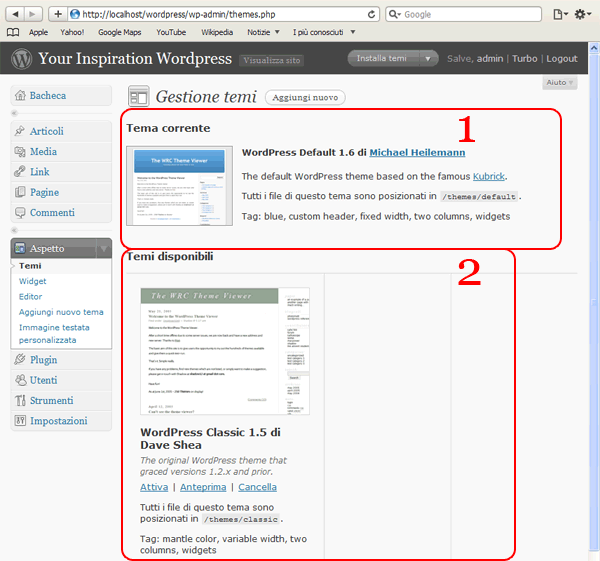Click the WordPress Default theme thumbnail
Screen dimensions: 600x561
(x=179, y=186)
